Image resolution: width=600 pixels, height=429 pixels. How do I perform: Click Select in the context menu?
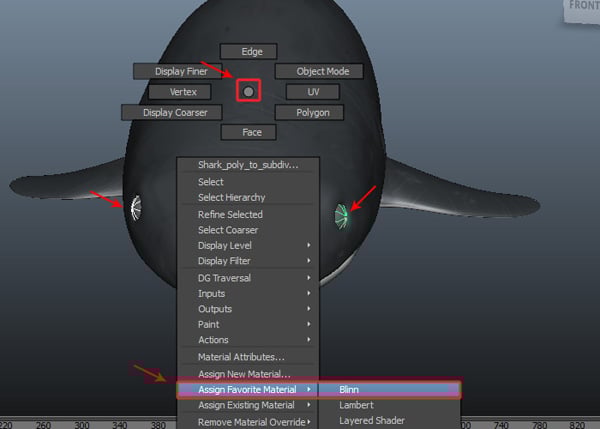tap(248, 182)
